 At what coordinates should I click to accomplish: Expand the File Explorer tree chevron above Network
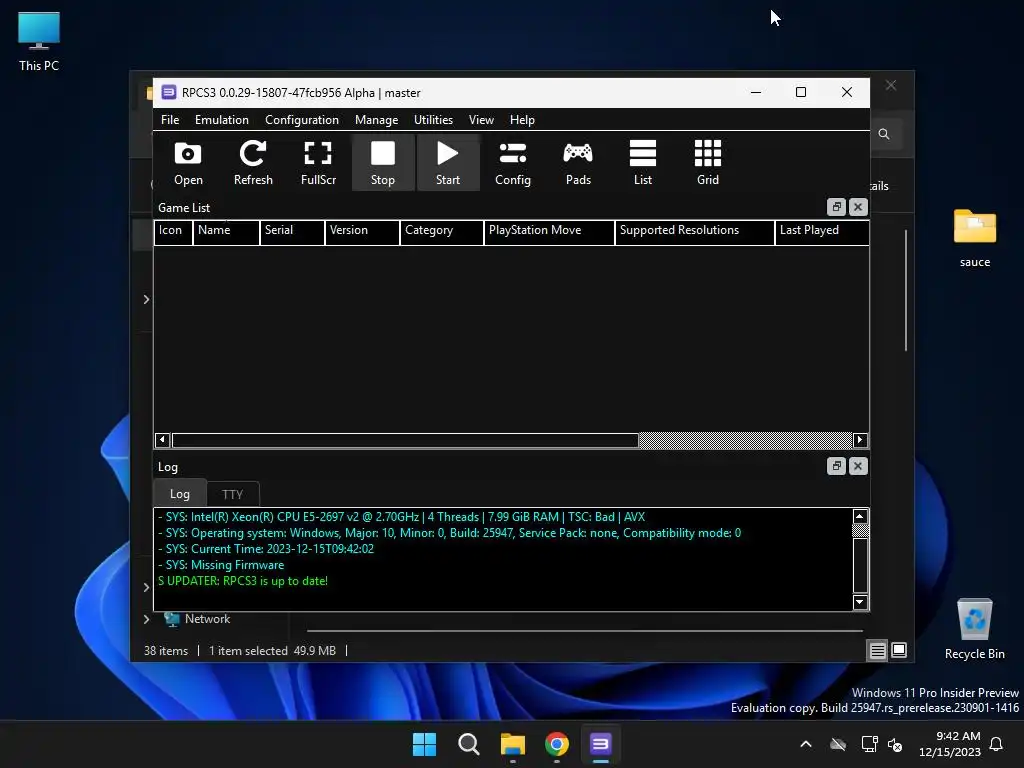tap(146, 587)
